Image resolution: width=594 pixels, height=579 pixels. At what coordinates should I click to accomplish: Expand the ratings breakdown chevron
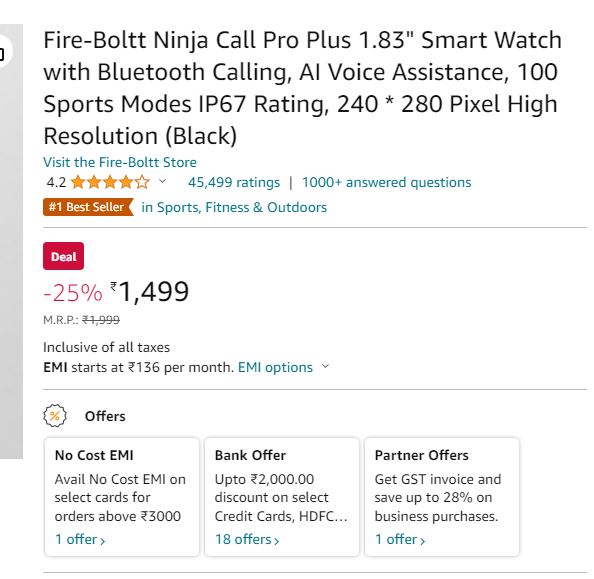[x=162, y=181]
